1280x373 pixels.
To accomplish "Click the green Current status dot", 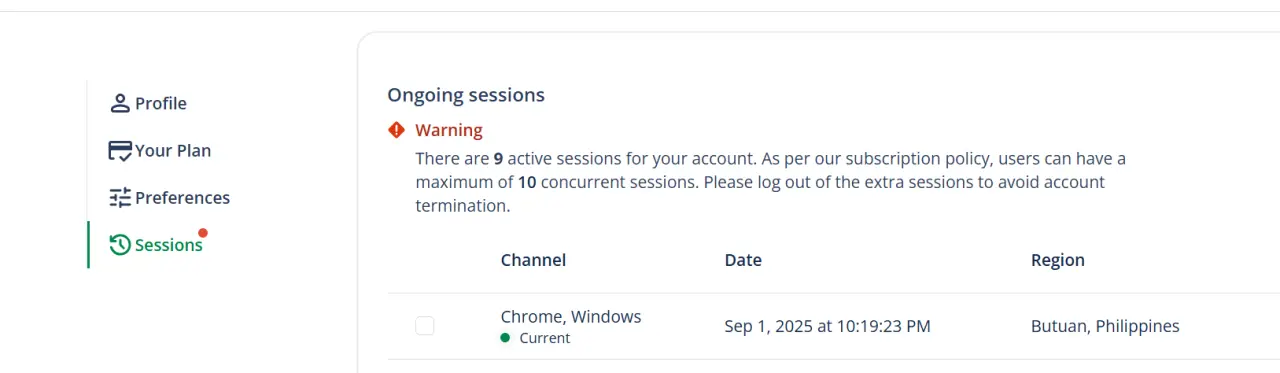I will pyautogui.click(x=506, y=338).
